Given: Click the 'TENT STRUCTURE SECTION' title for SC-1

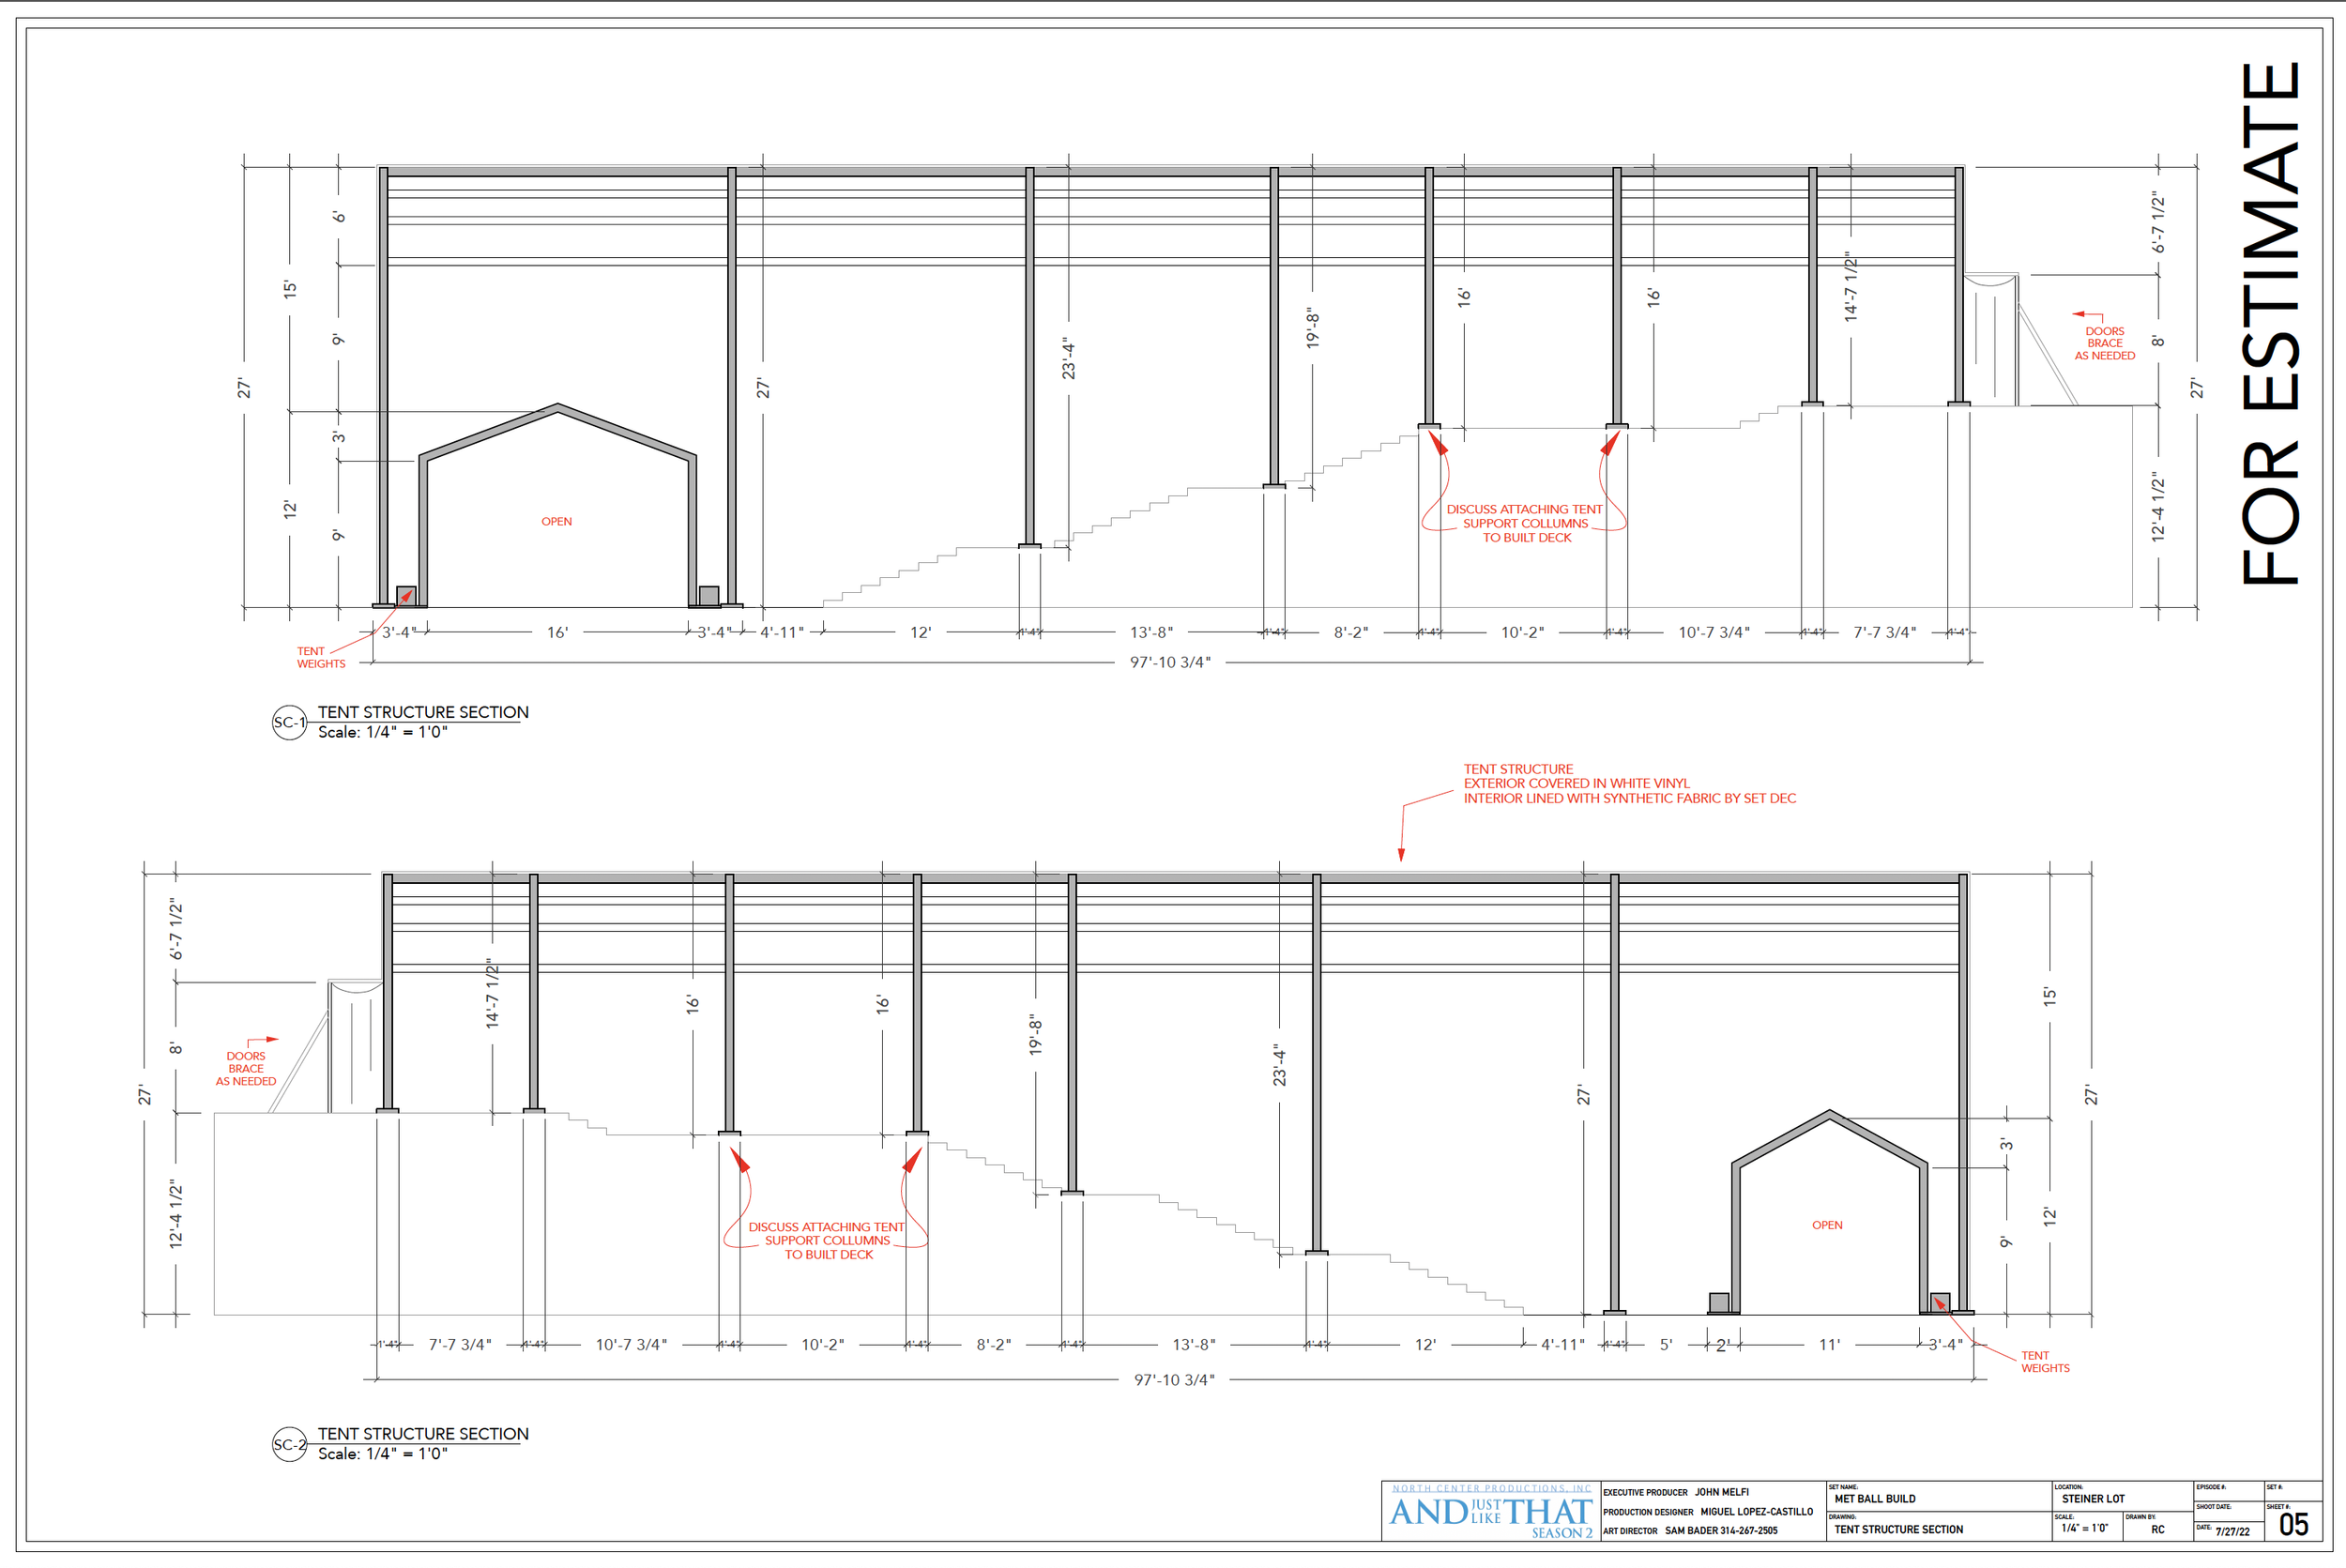Looking at the screenshot, I should [x=423, y=712].
